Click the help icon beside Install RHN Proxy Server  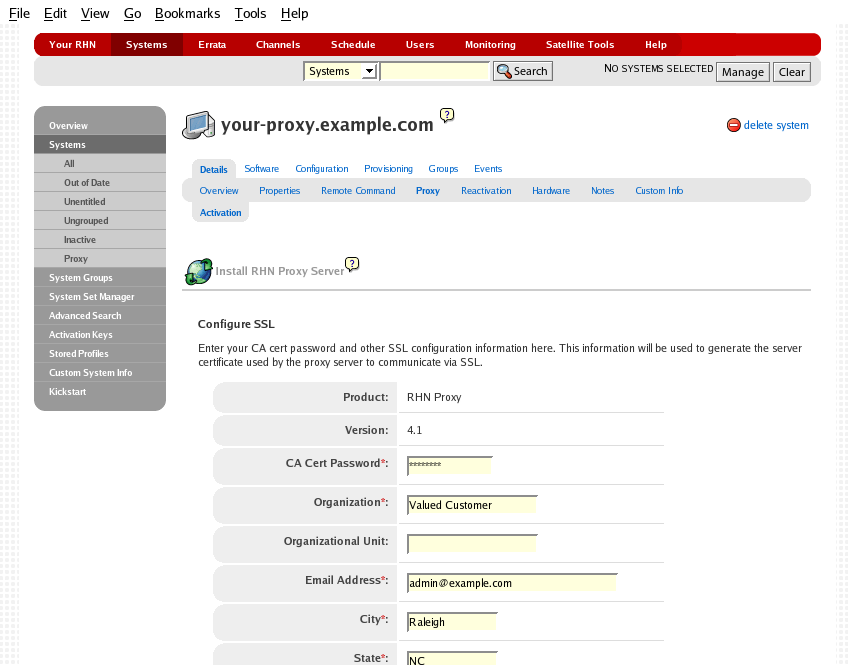click(352, 264)
